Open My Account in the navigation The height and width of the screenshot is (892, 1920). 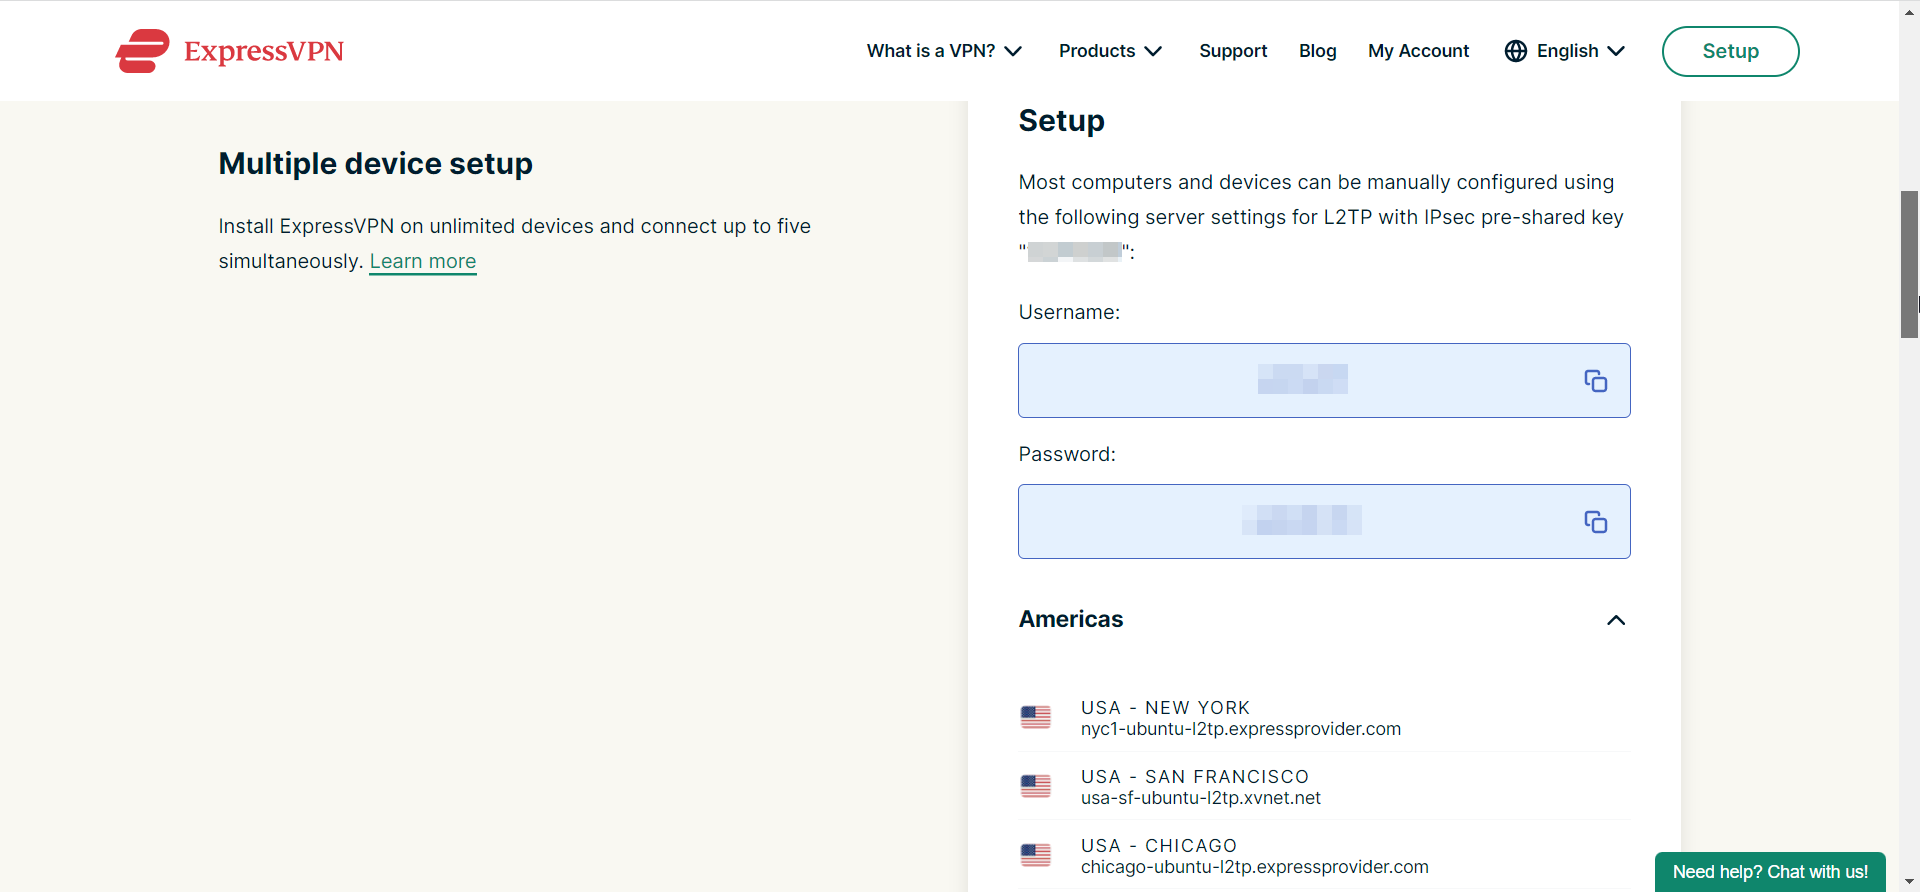[1418, 51]
